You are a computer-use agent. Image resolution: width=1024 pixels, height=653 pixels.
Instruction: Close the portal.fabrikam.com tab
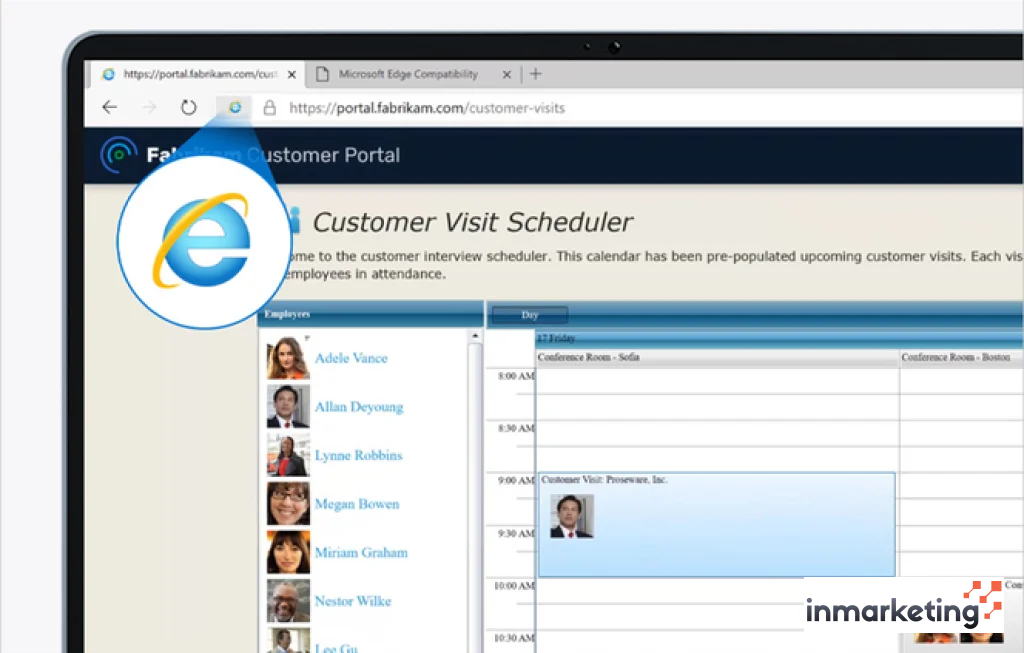coord(292,75)
